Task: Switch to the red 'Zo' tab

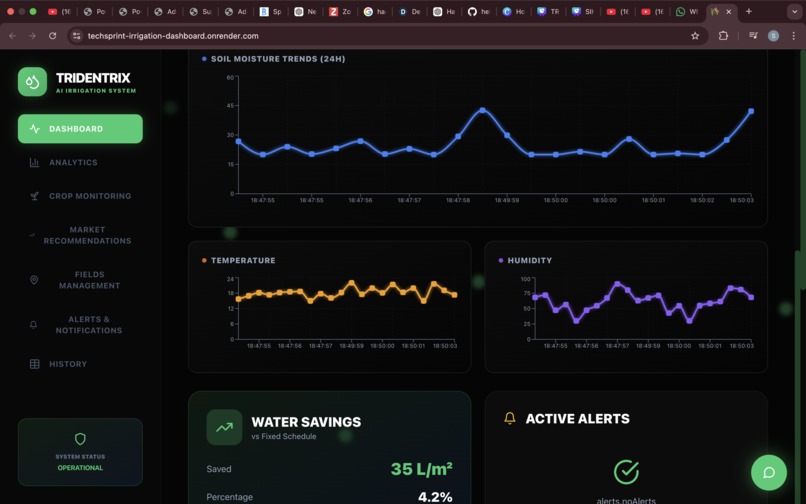Action: (x=340, y=11)
